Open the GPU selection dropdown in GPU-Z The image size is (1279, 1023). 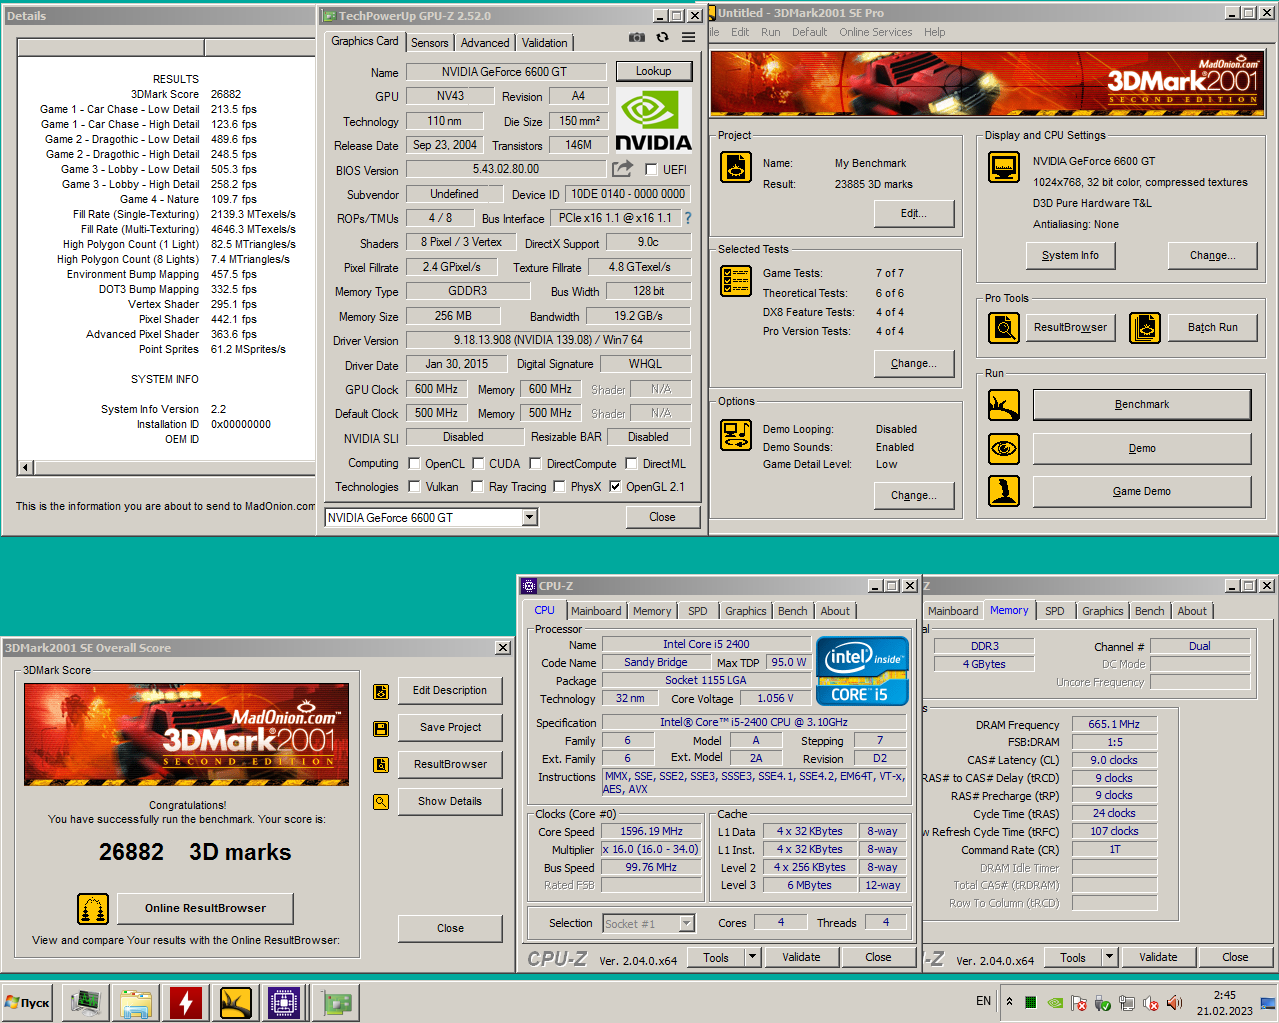point(530,517)
